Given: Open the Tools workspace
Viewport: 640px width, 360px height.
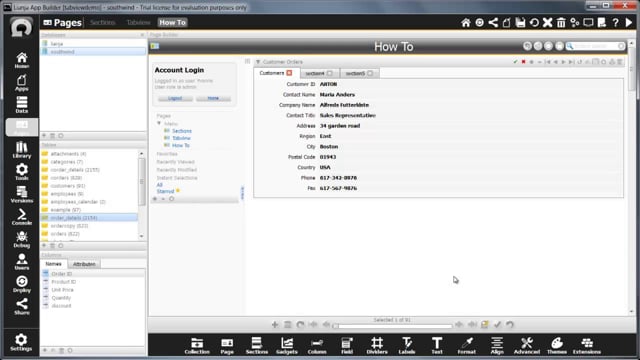Looking at the screenshot, I should click(22, 172).
